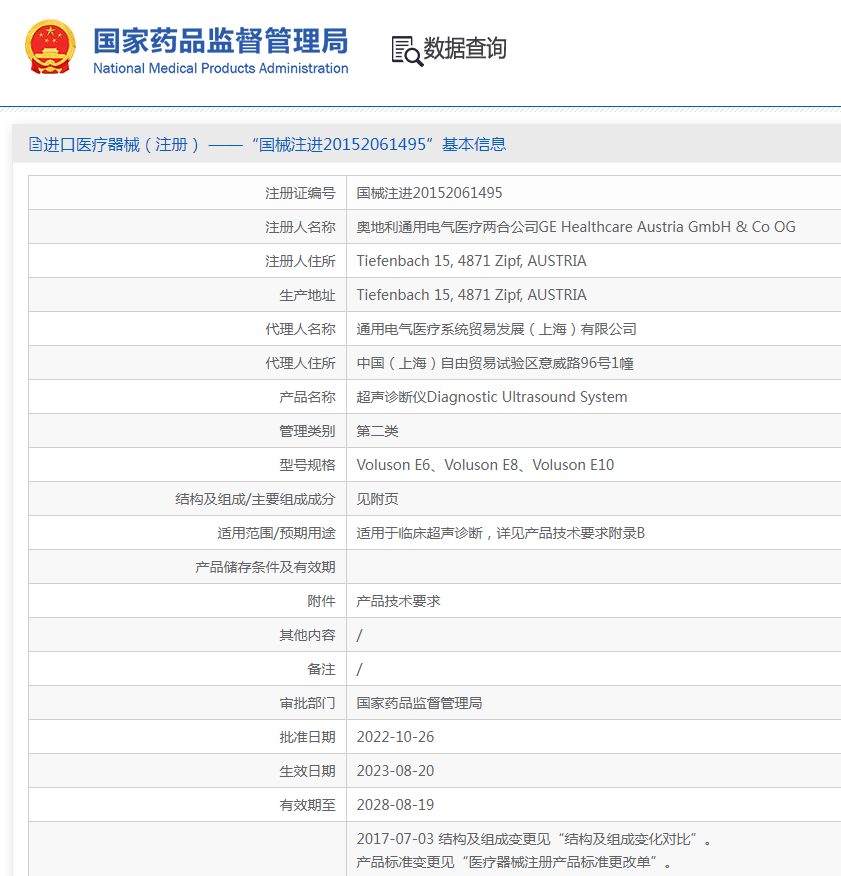
Task: Select 通用电气医疗系统贸易发展（上海）有限公司 value
Action: click(496, 329)
